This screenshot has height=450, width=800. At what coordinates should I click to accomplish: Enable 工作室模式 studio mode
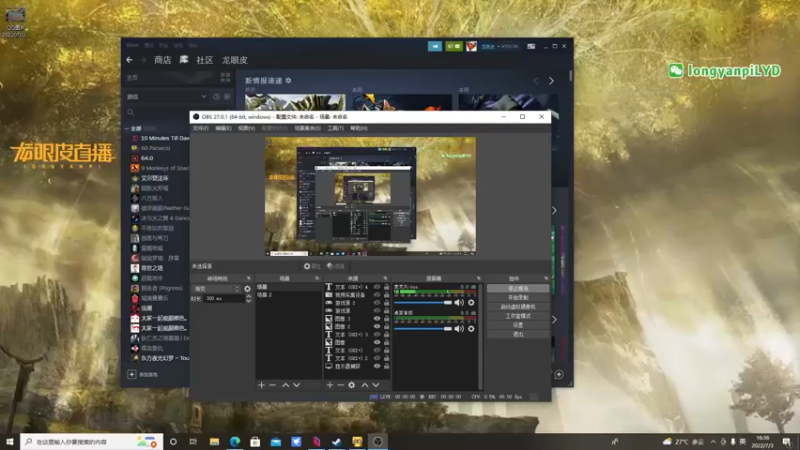(x=518, y=316)
